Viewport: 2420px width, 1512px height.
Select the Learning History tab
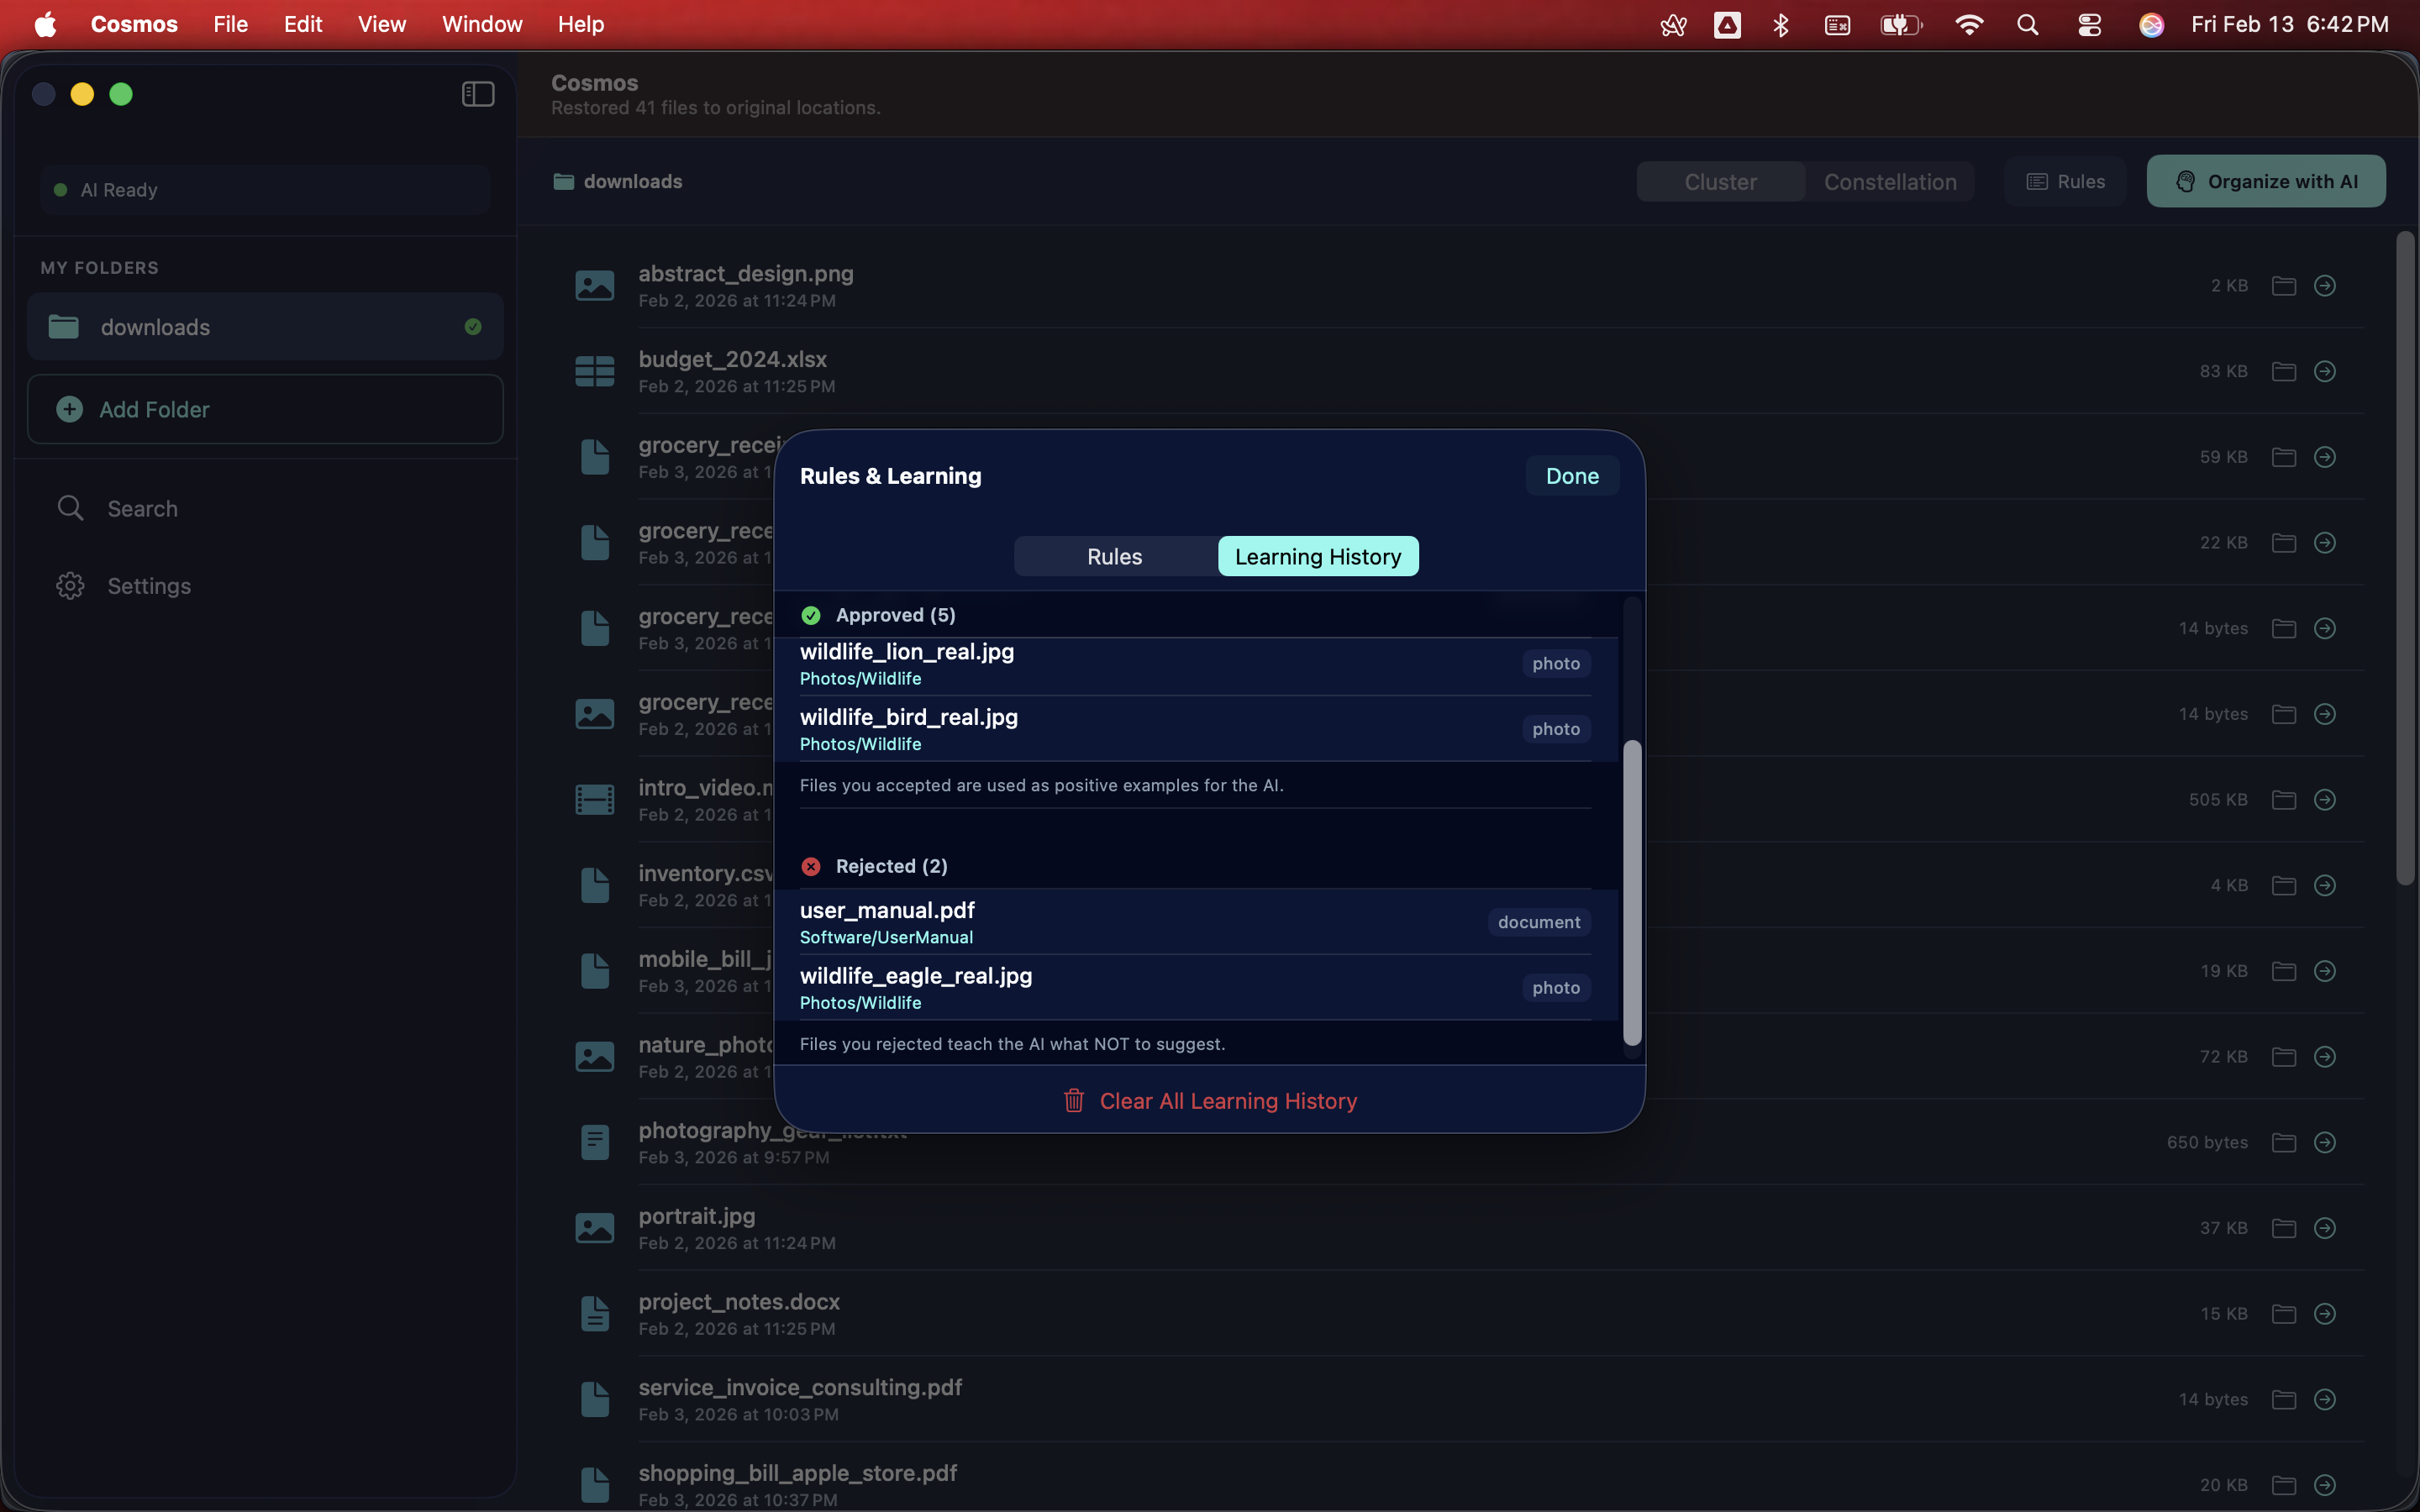click(x=1317, y=557)
